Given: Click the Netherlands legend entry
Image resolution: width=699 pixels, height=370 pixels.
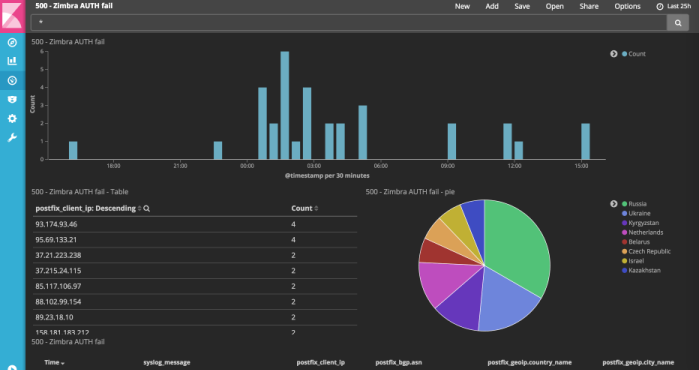Looking at the screenshot, I should click(642, 232).
